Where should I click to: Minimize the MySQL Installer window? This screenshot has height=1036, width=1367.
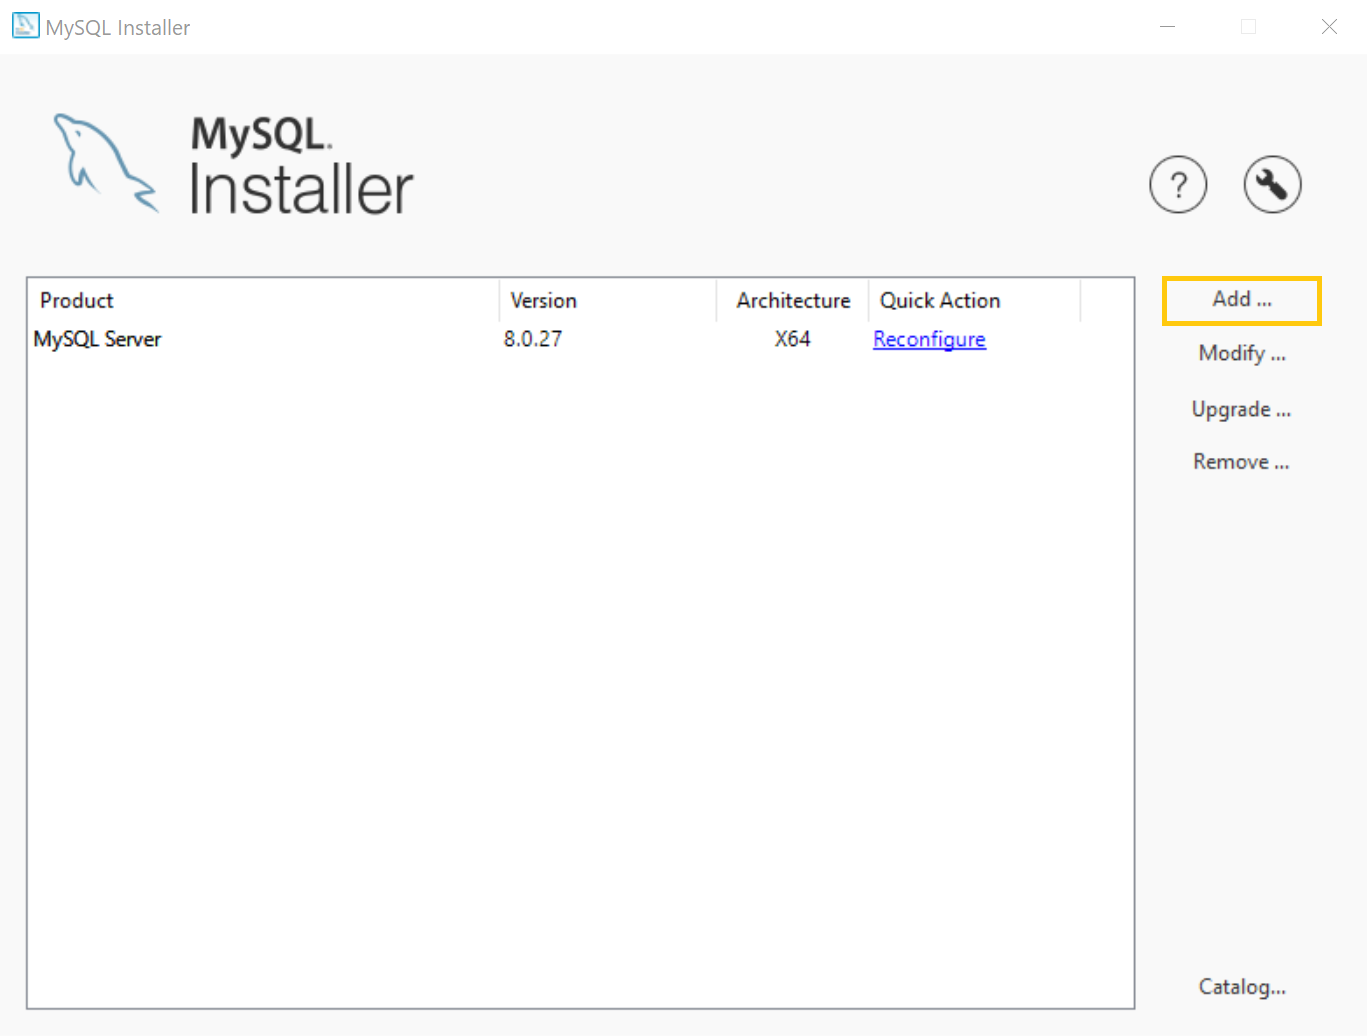point(1167,27)
